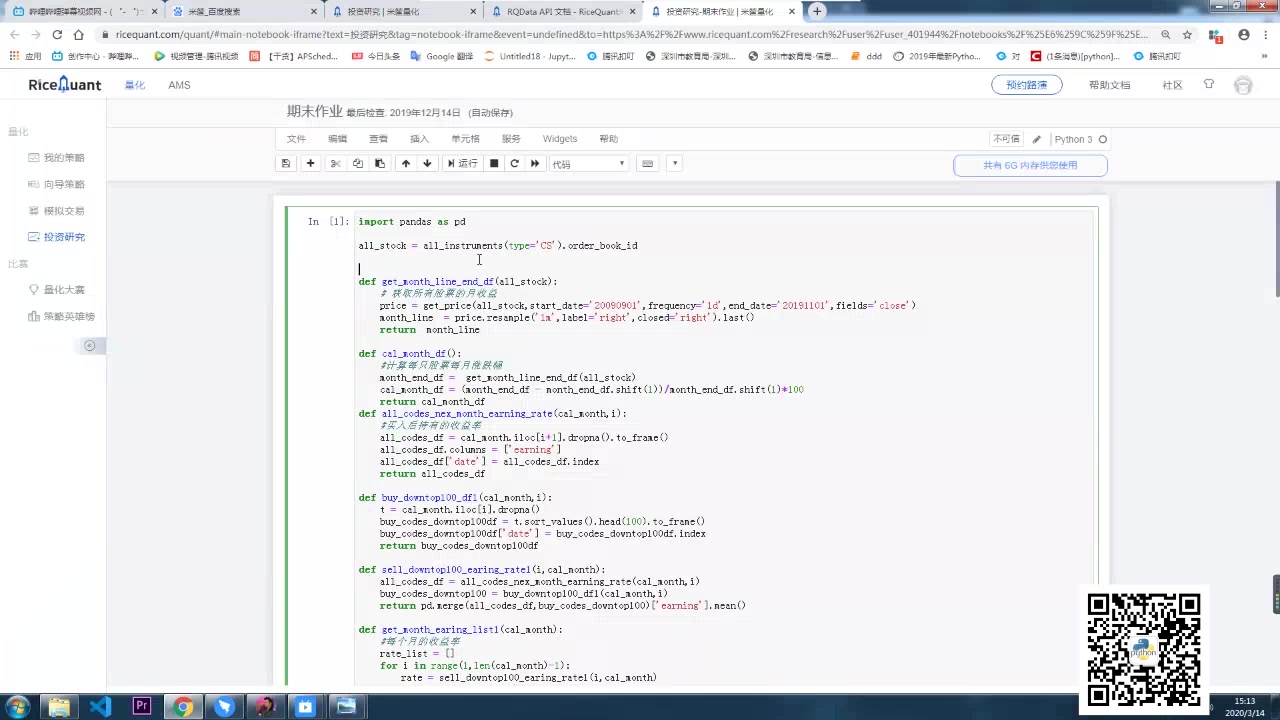1280x720 pixels.
Task: Click the 共有 6G 内存供您使用 button
Action: (x=1030, y=165)
